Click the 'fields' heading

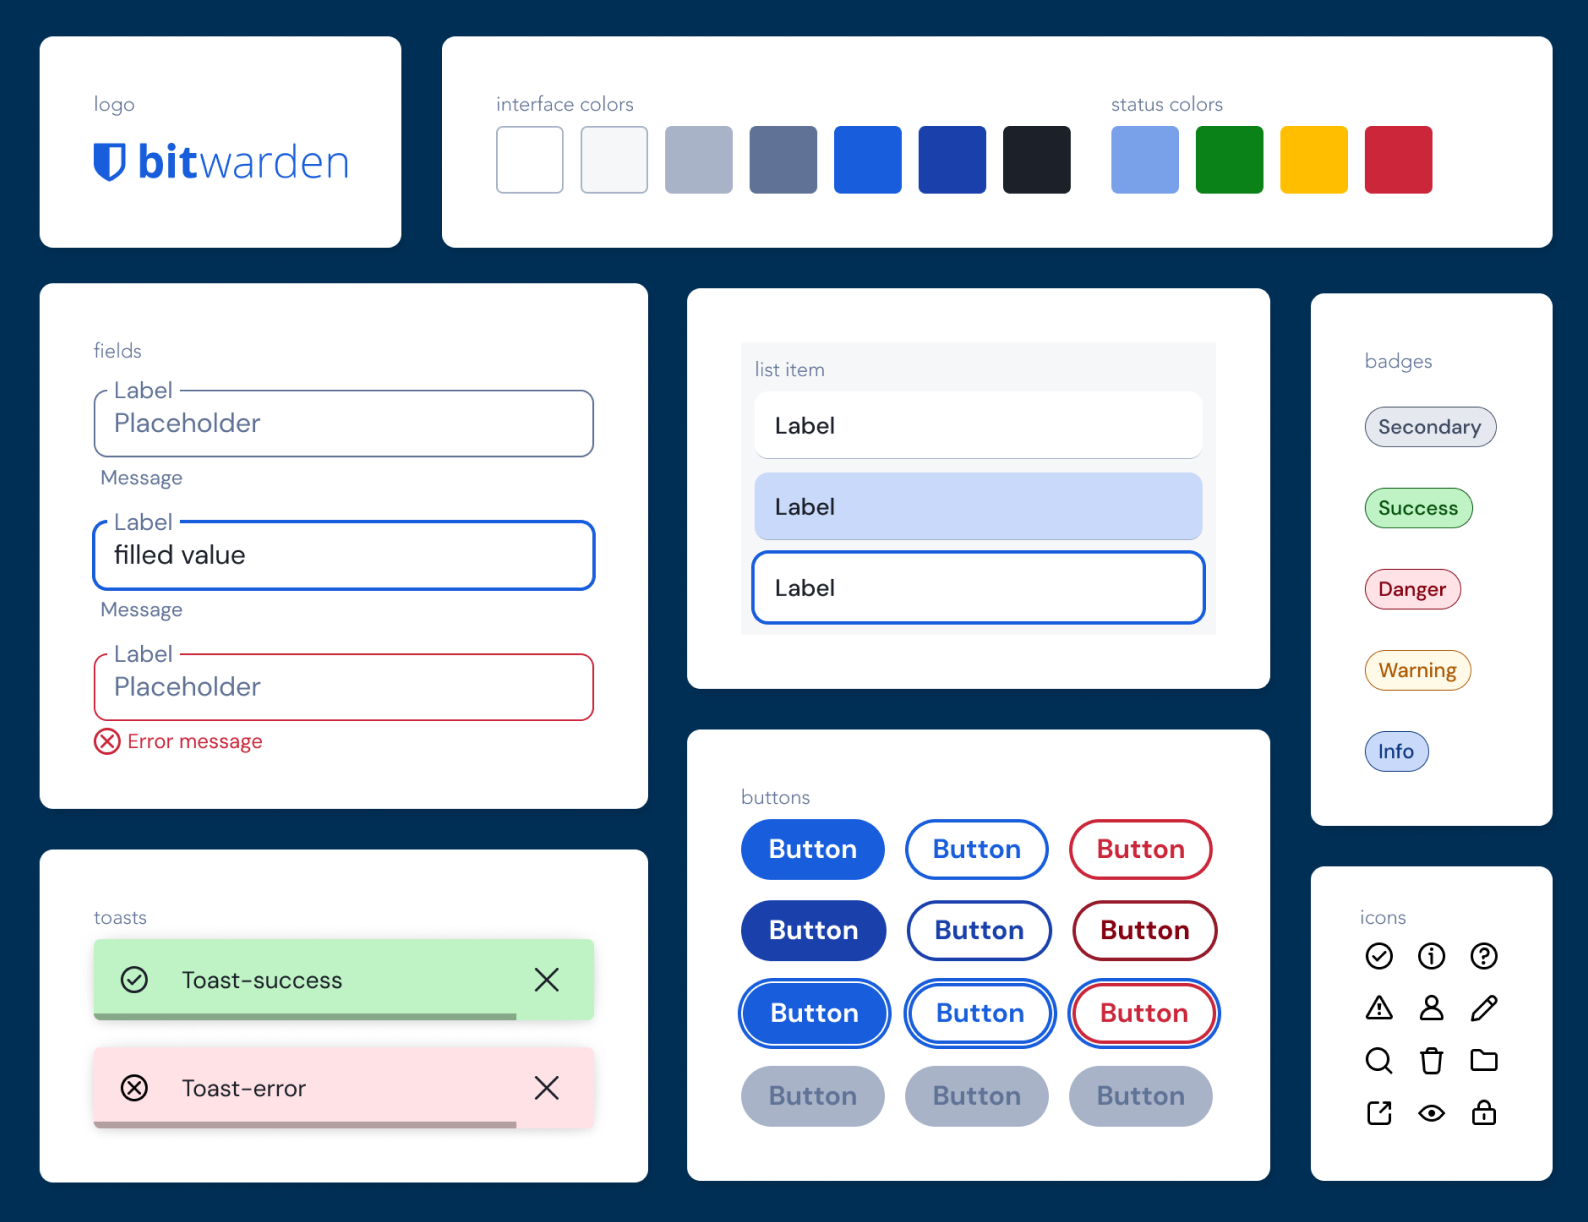(117, 350)
